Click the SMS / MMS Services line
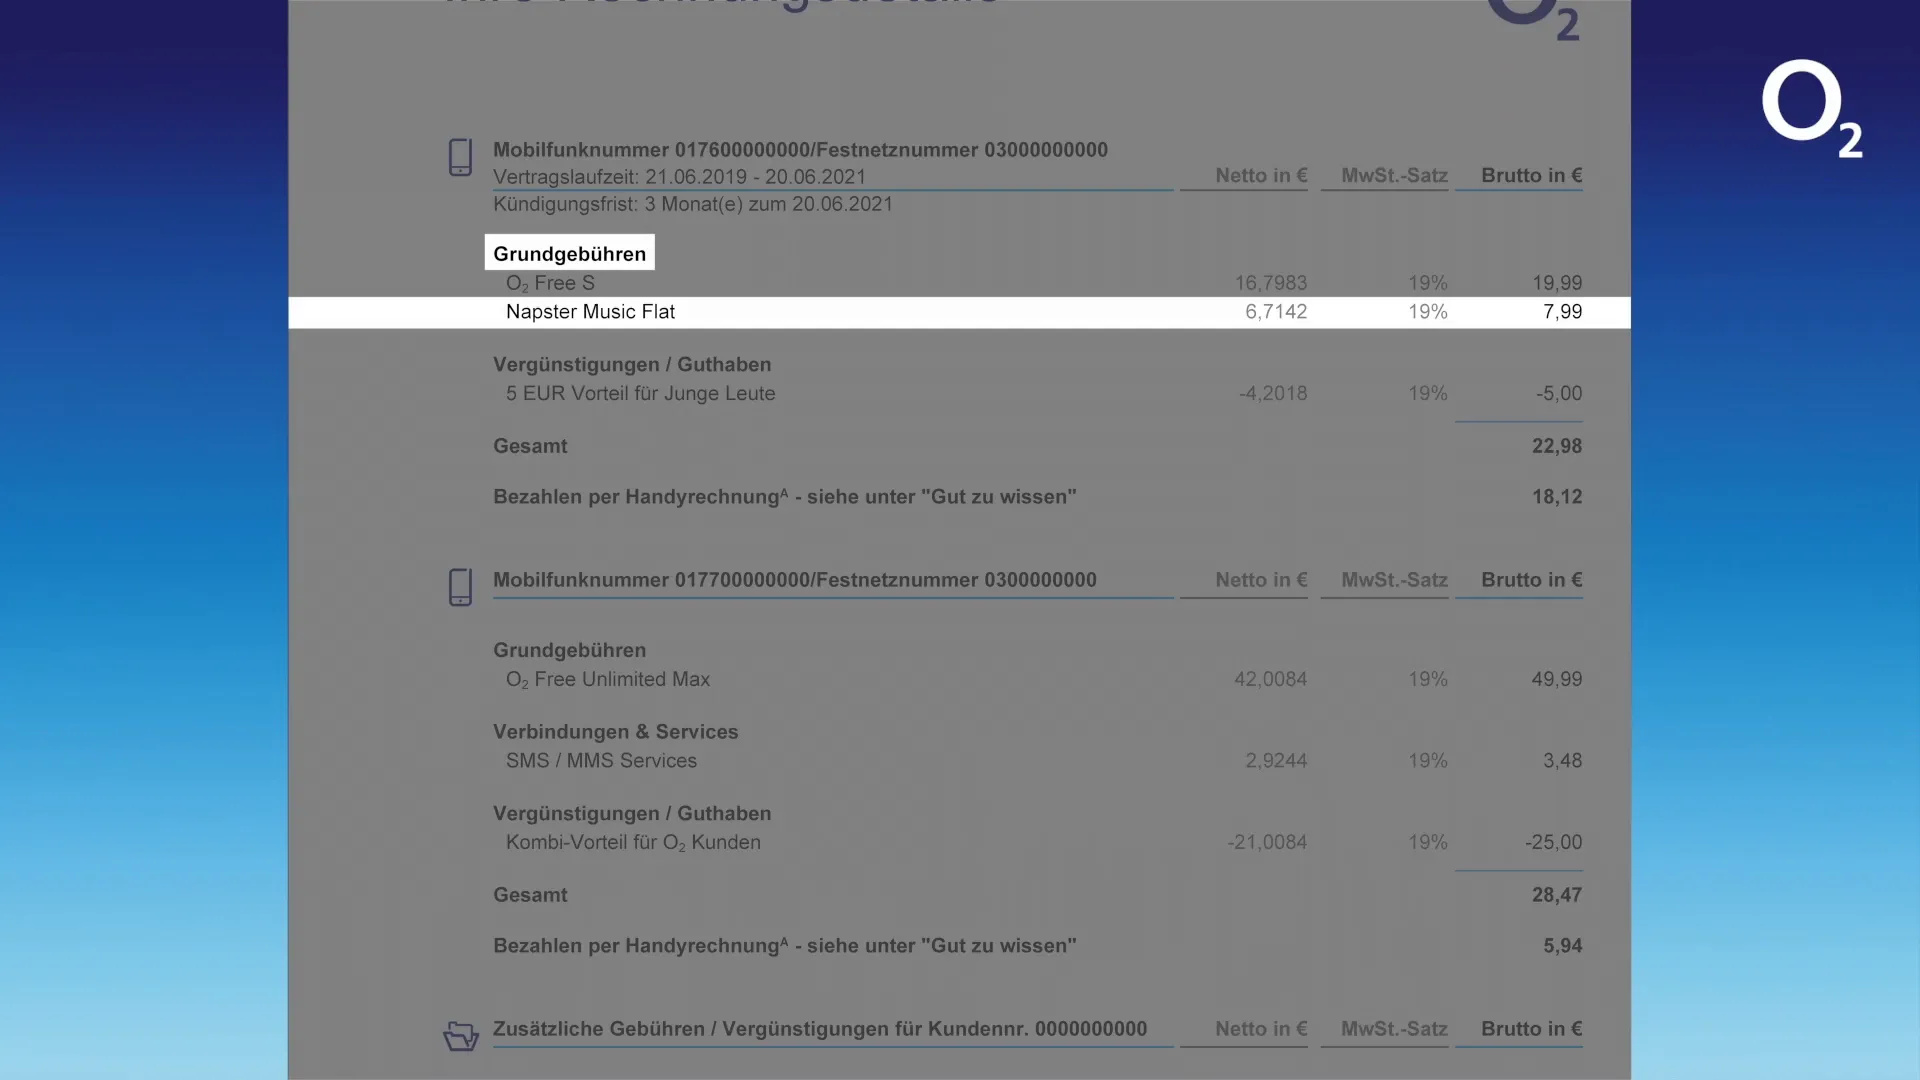The width and height of the screenshot is (1920, 1080). tap(601, 761)
